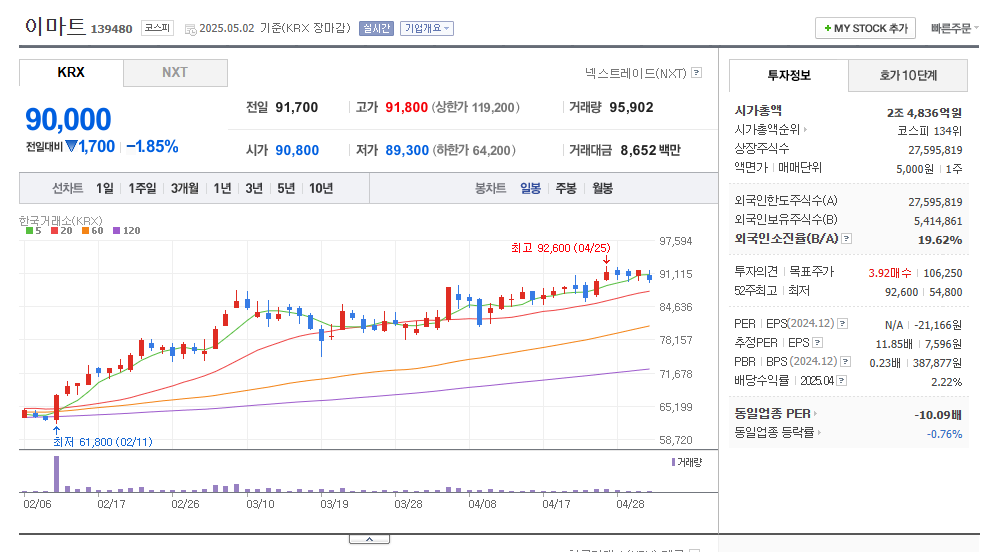Open help icon beside PER EPS(2024.12)
This screenshot has width=992, height=552.
(843, 323)
